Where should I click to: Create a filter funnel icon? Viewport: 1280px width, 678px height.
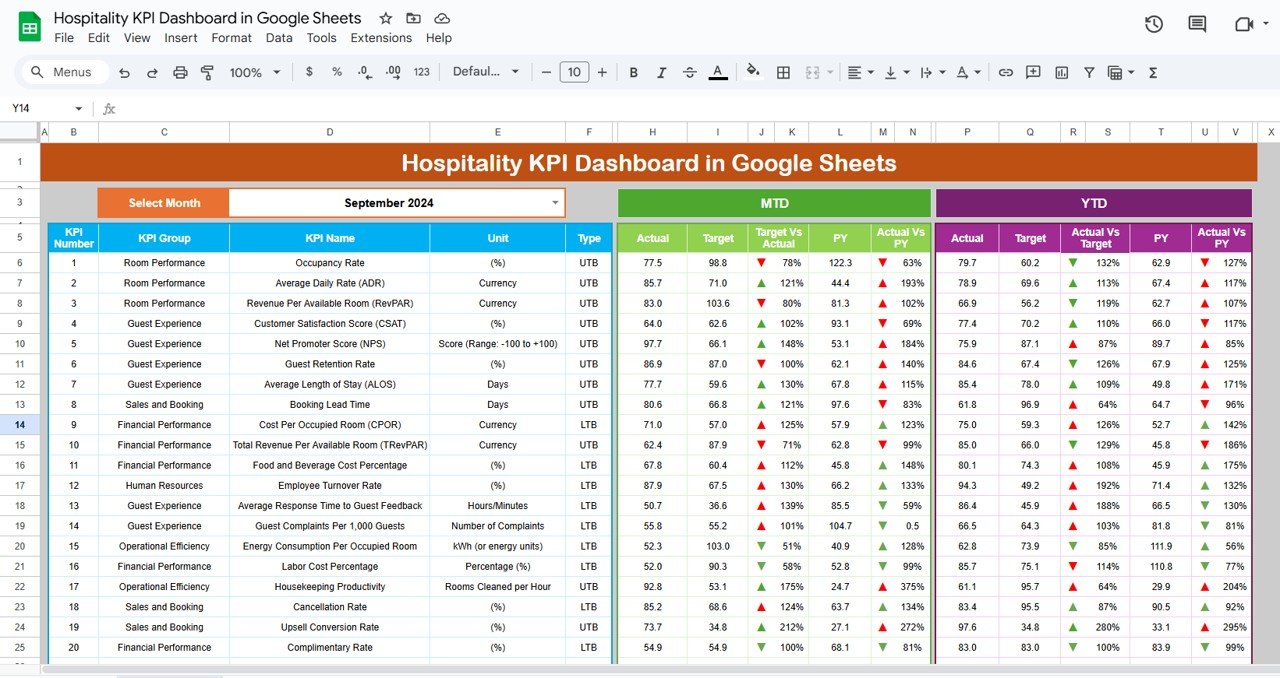point(1088,72)
